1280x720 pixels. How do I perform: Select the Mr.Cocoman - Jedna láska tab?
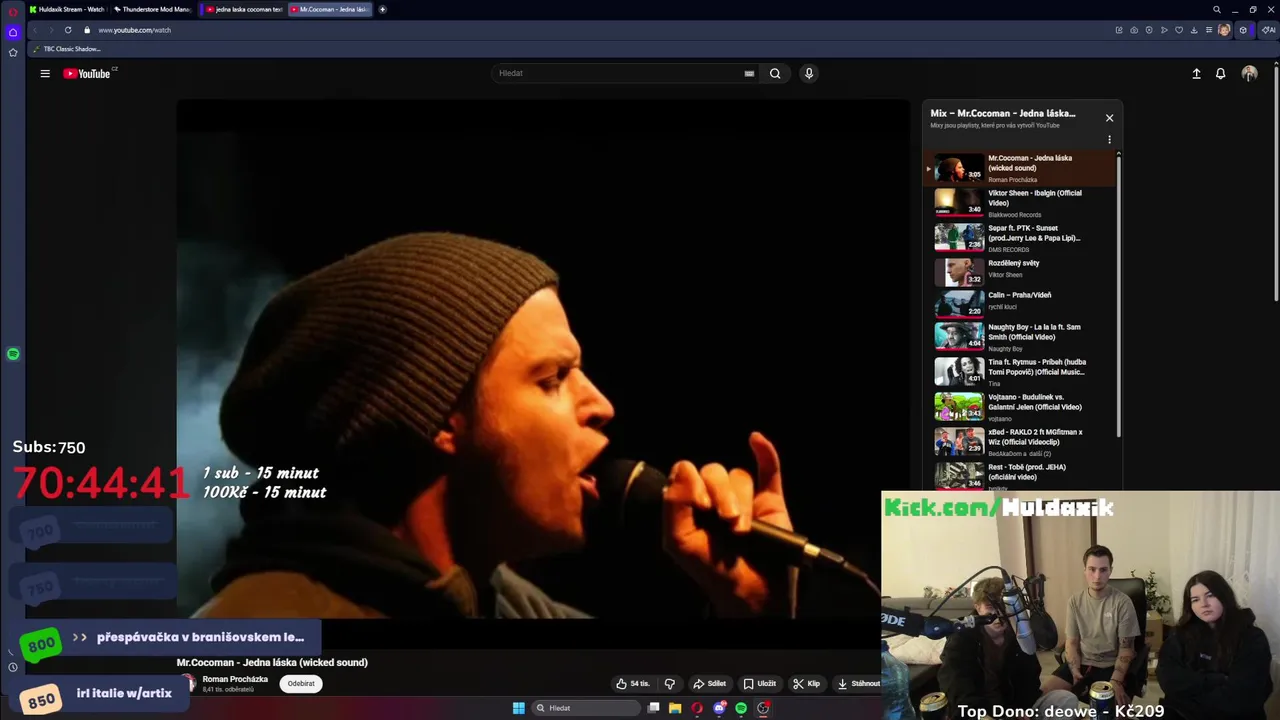(331, 9)
